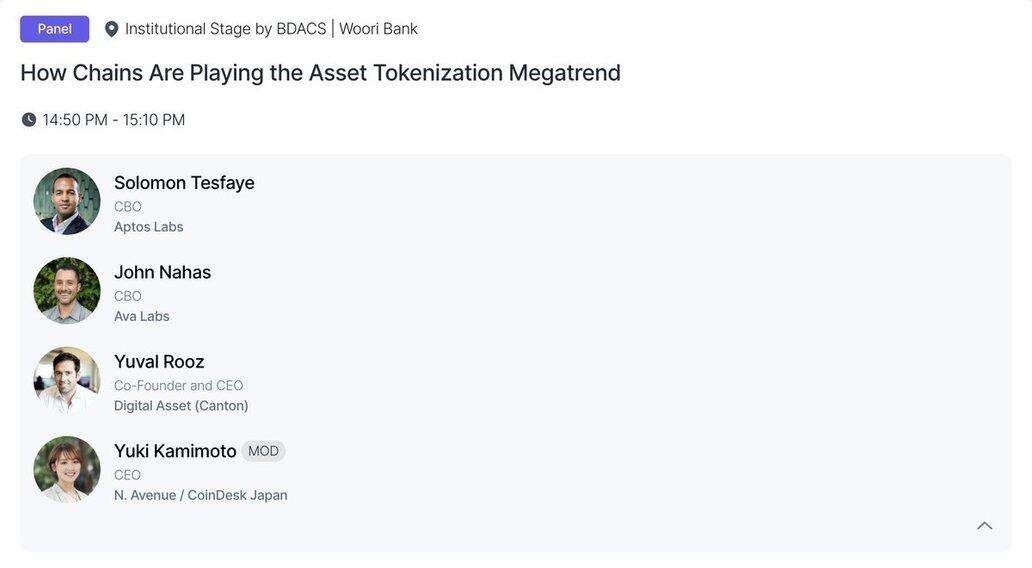Click the Aptos Labs company label

tap(149, 227)
